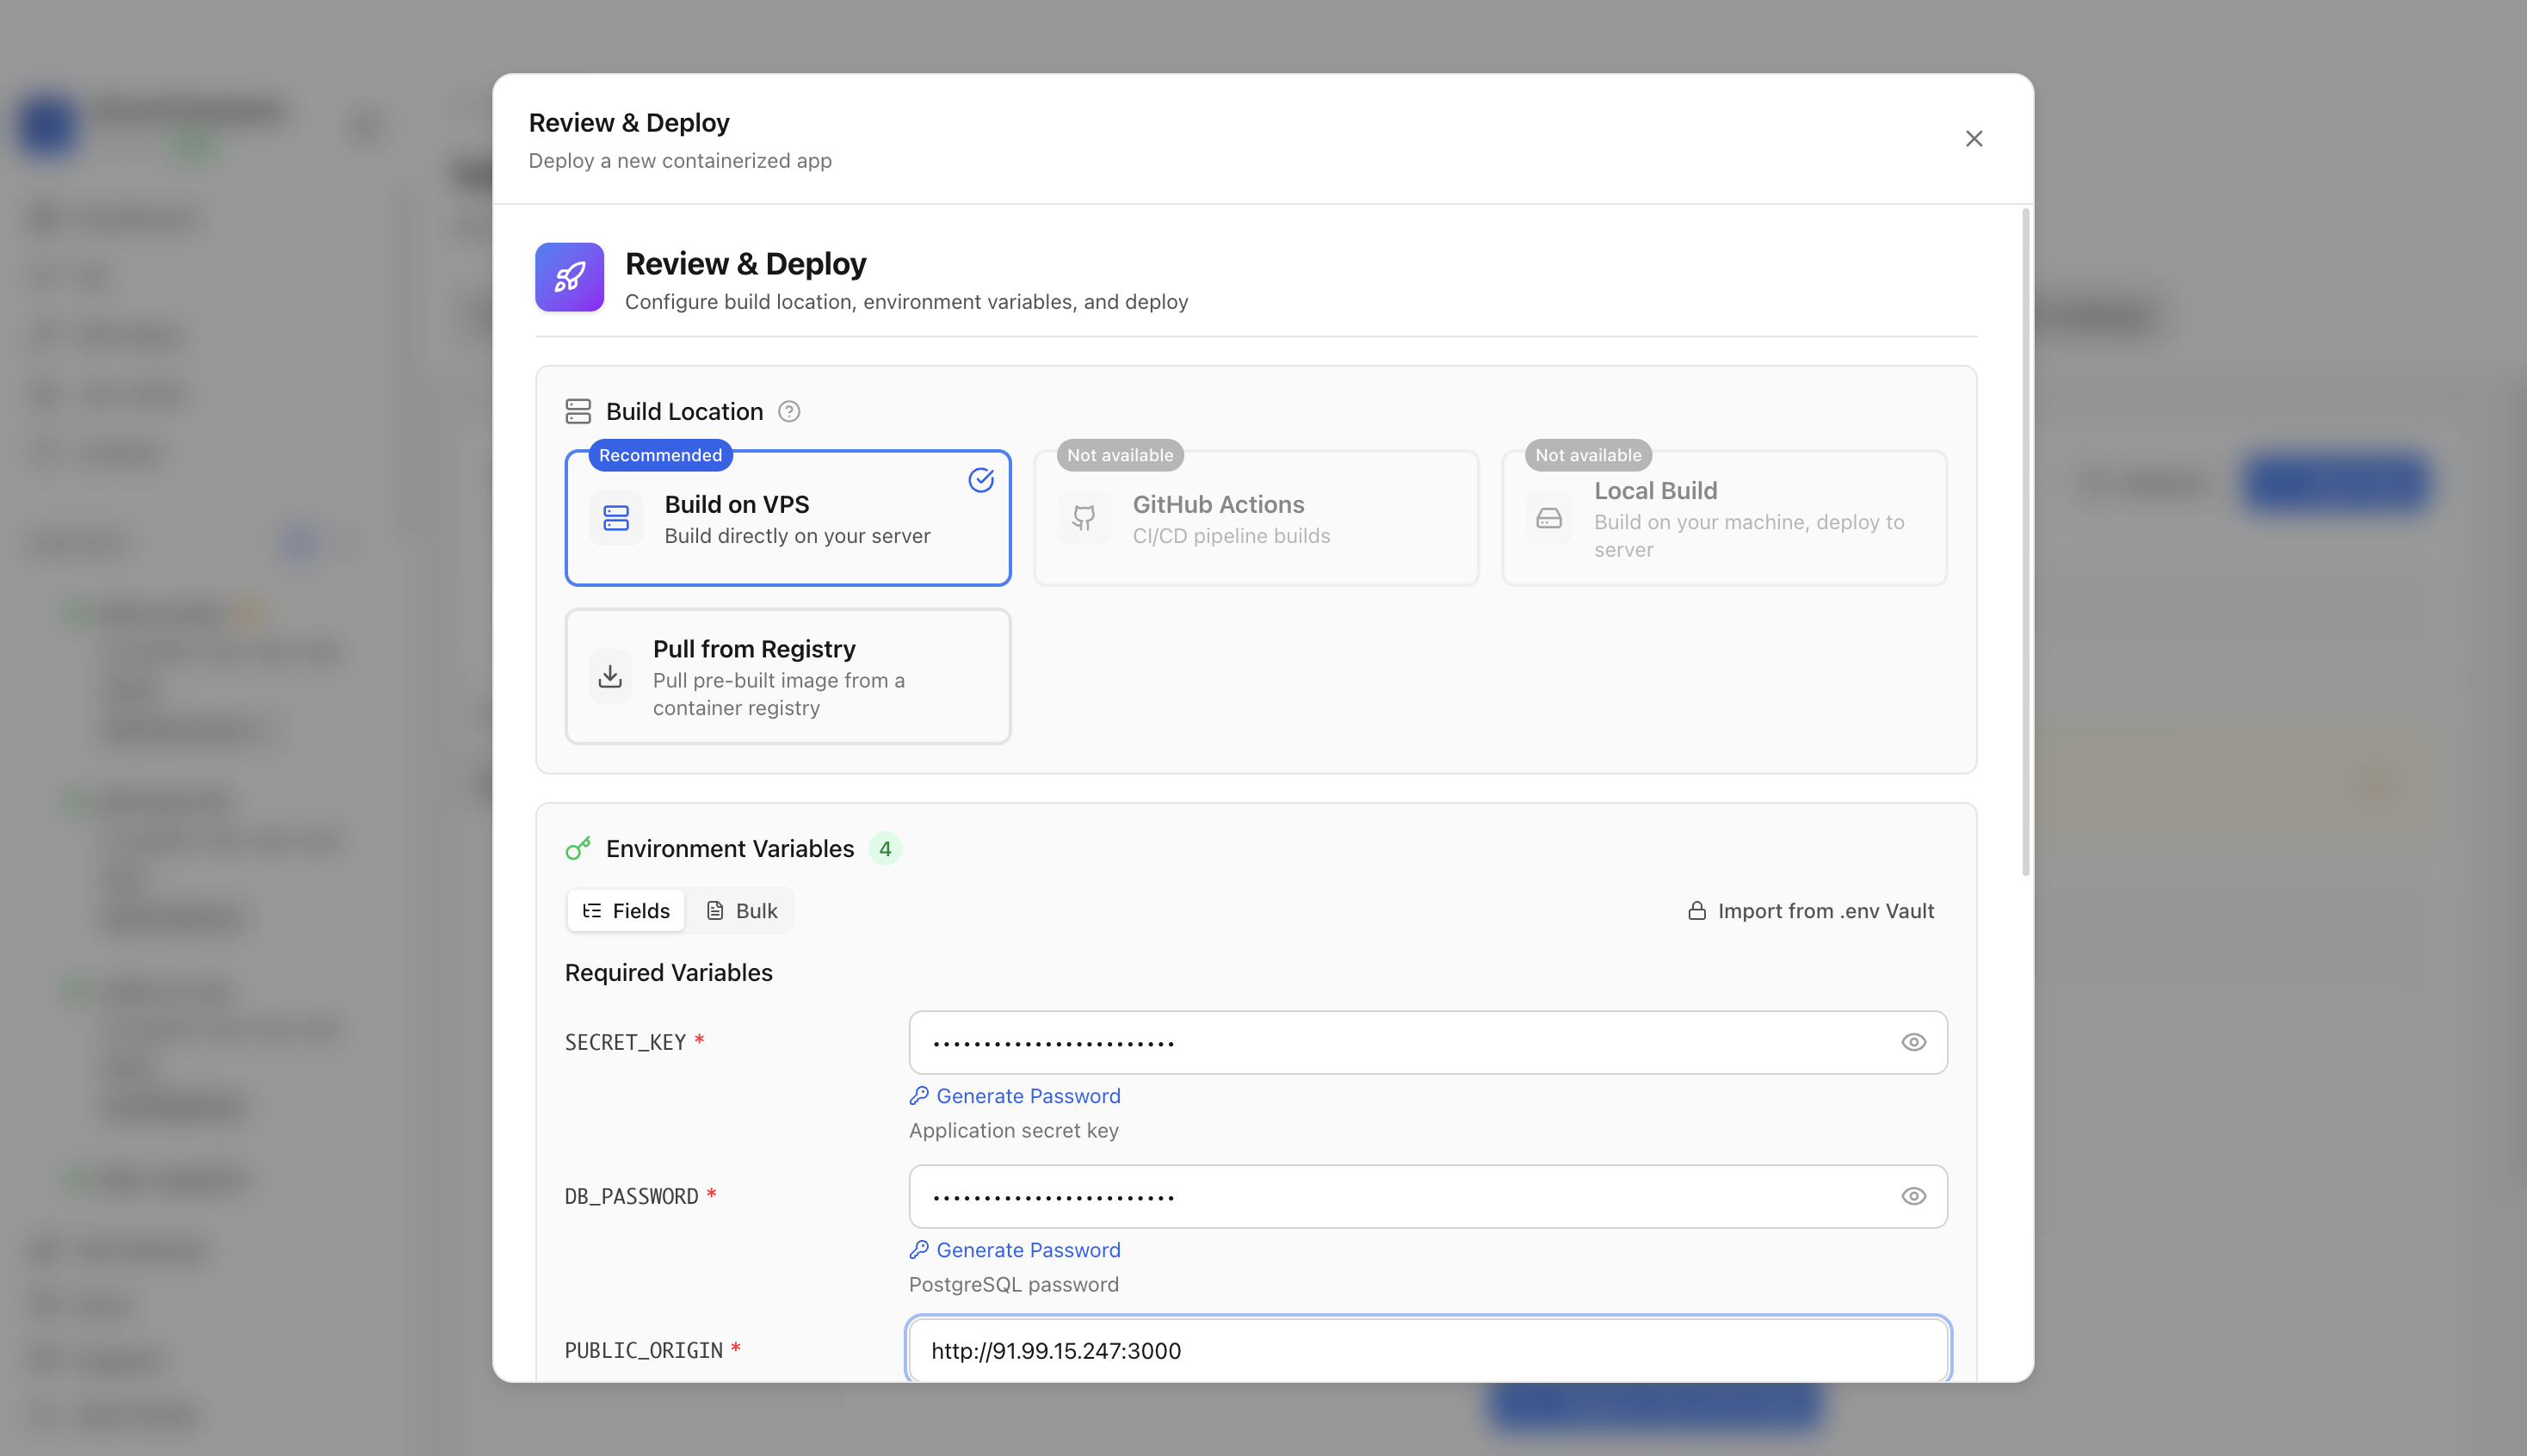Select Local Build option

(x=1724, y=518)
